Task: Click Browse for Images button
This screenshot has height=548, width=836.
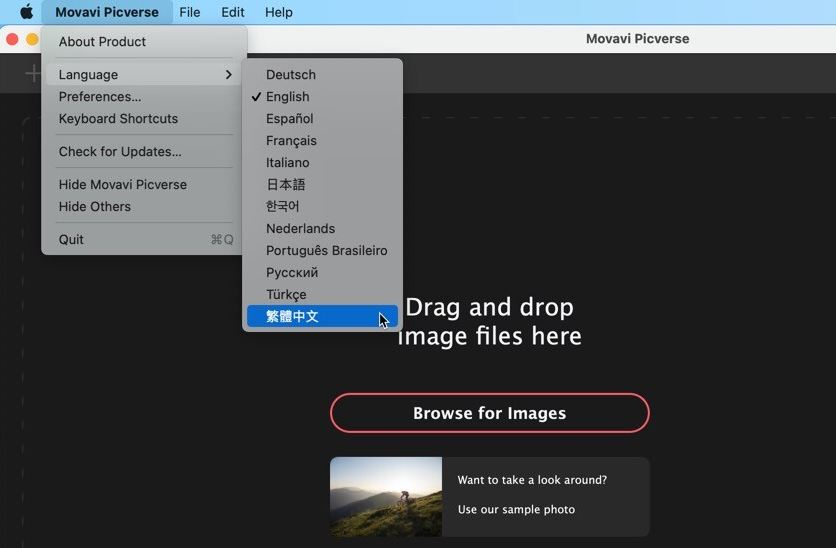Action: 489,413
